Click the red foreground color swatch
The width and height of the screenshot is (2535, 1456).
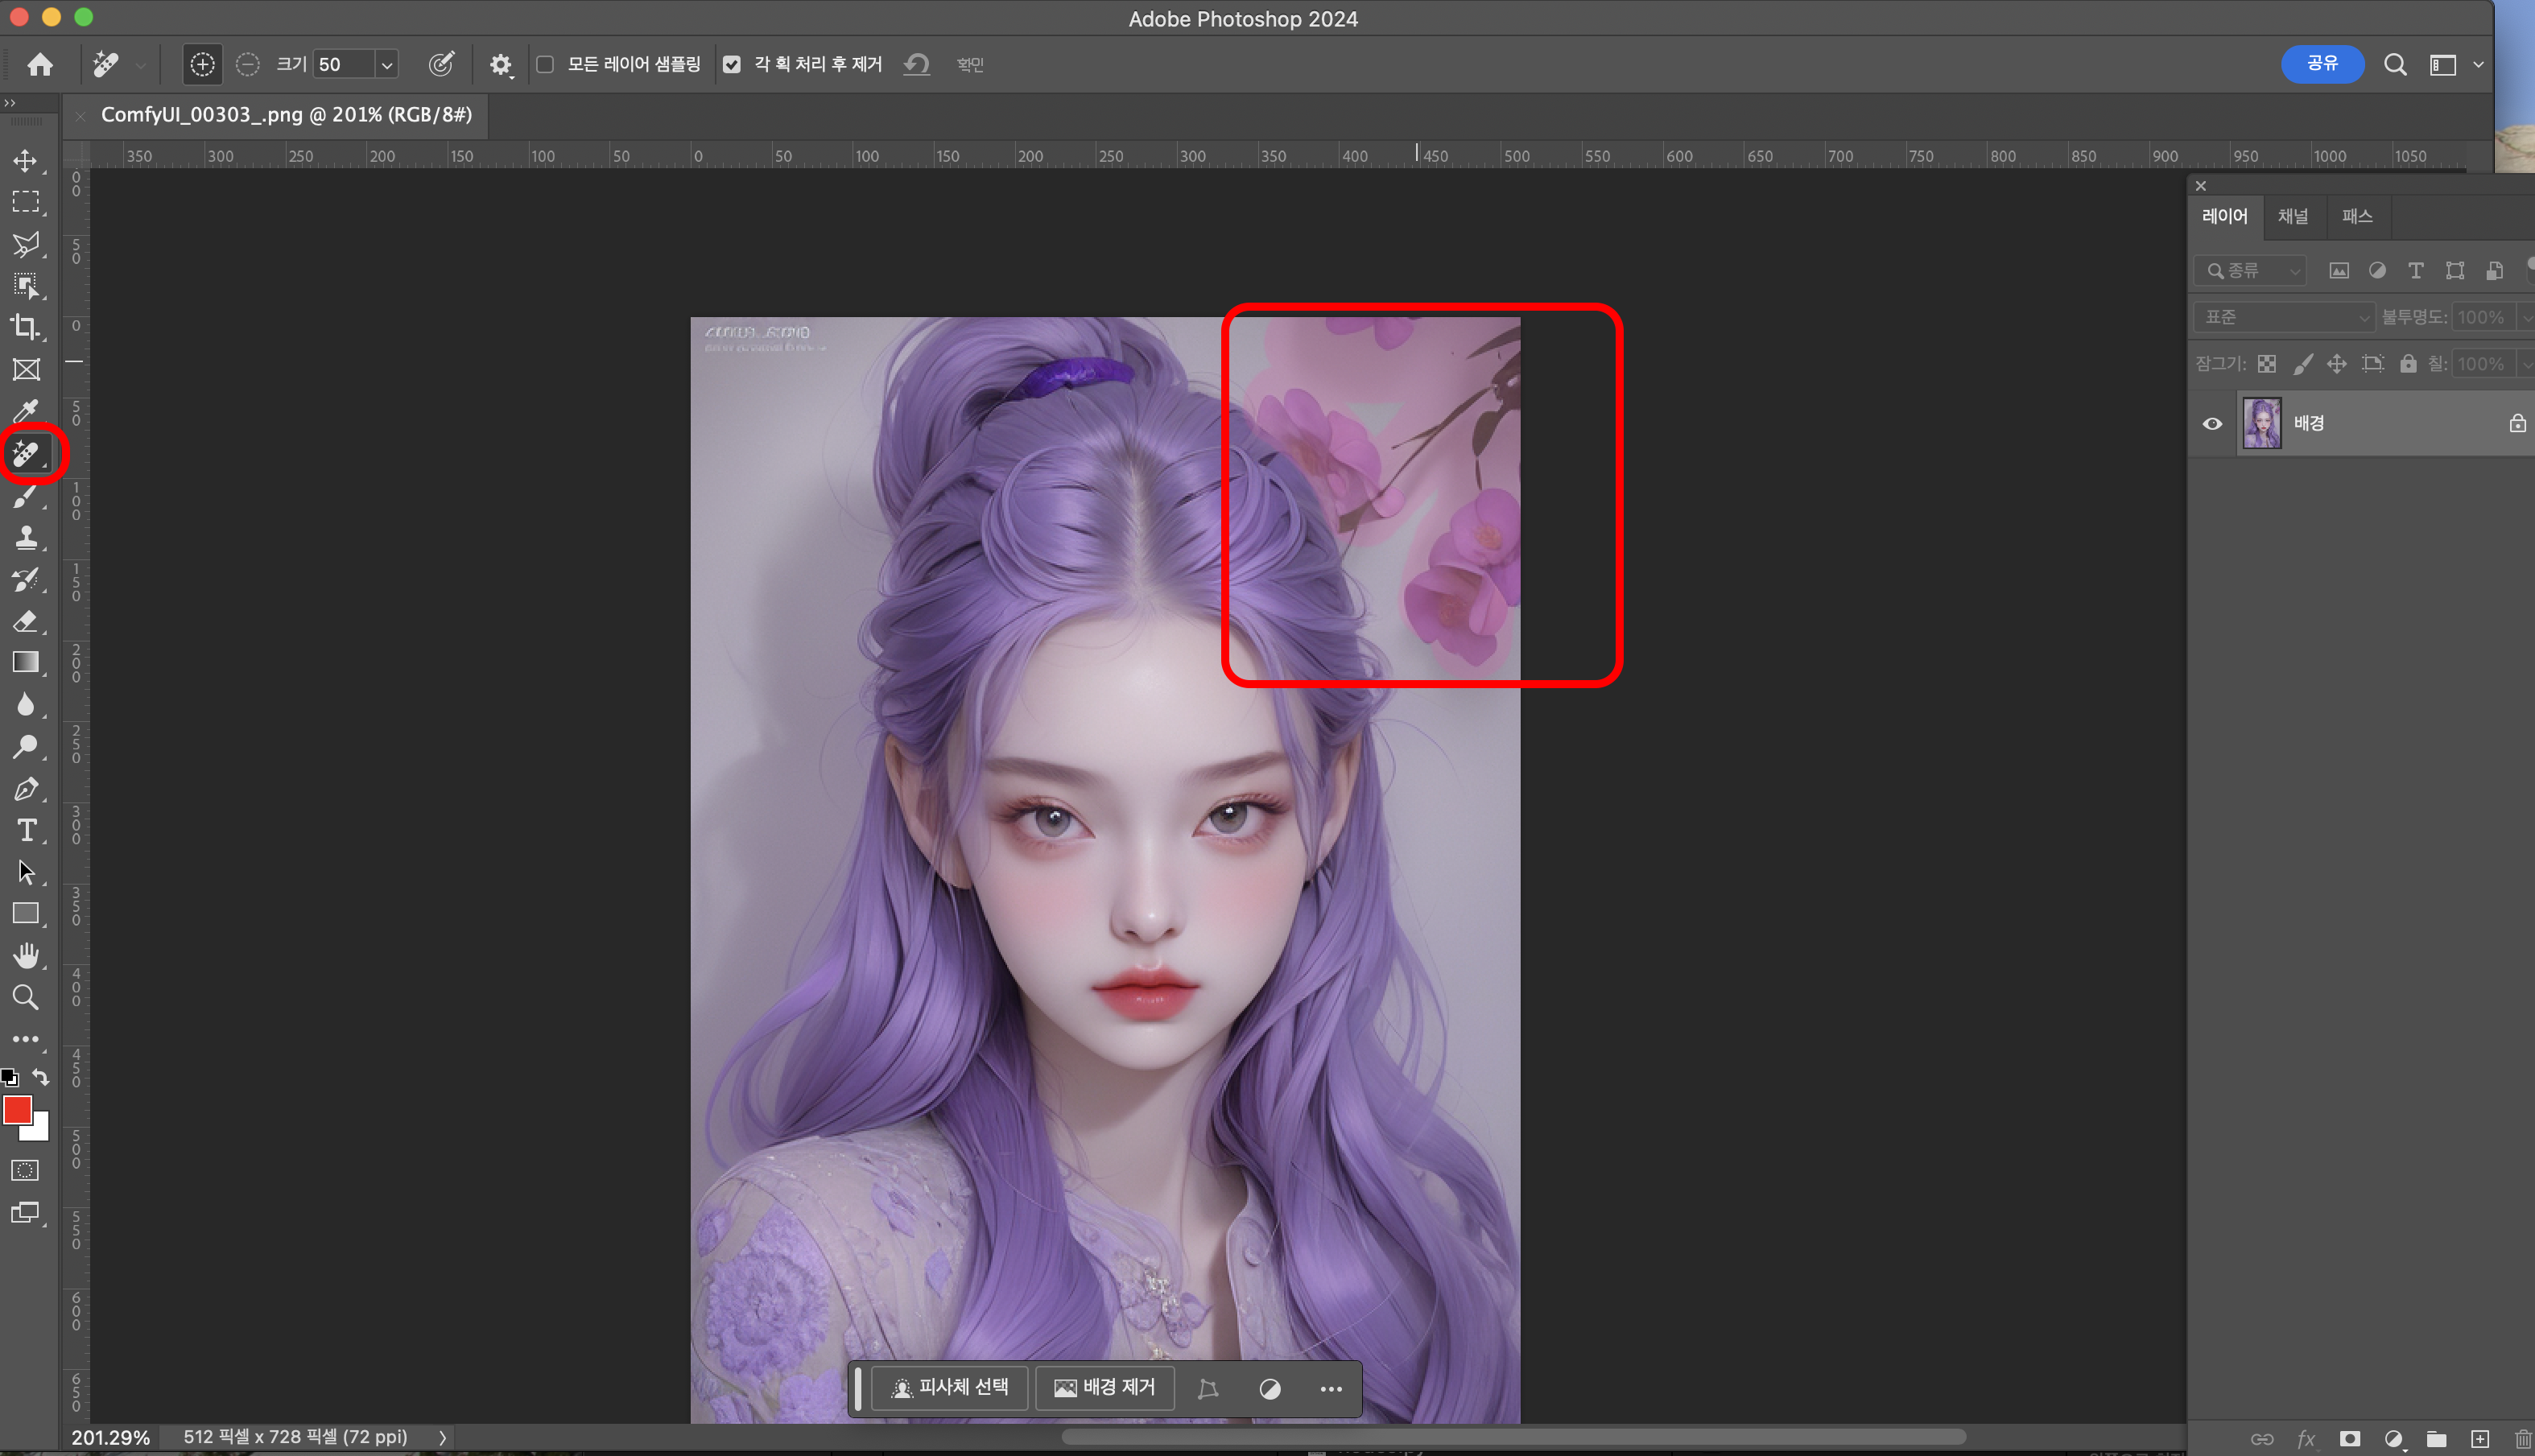tap(16, 1109)
